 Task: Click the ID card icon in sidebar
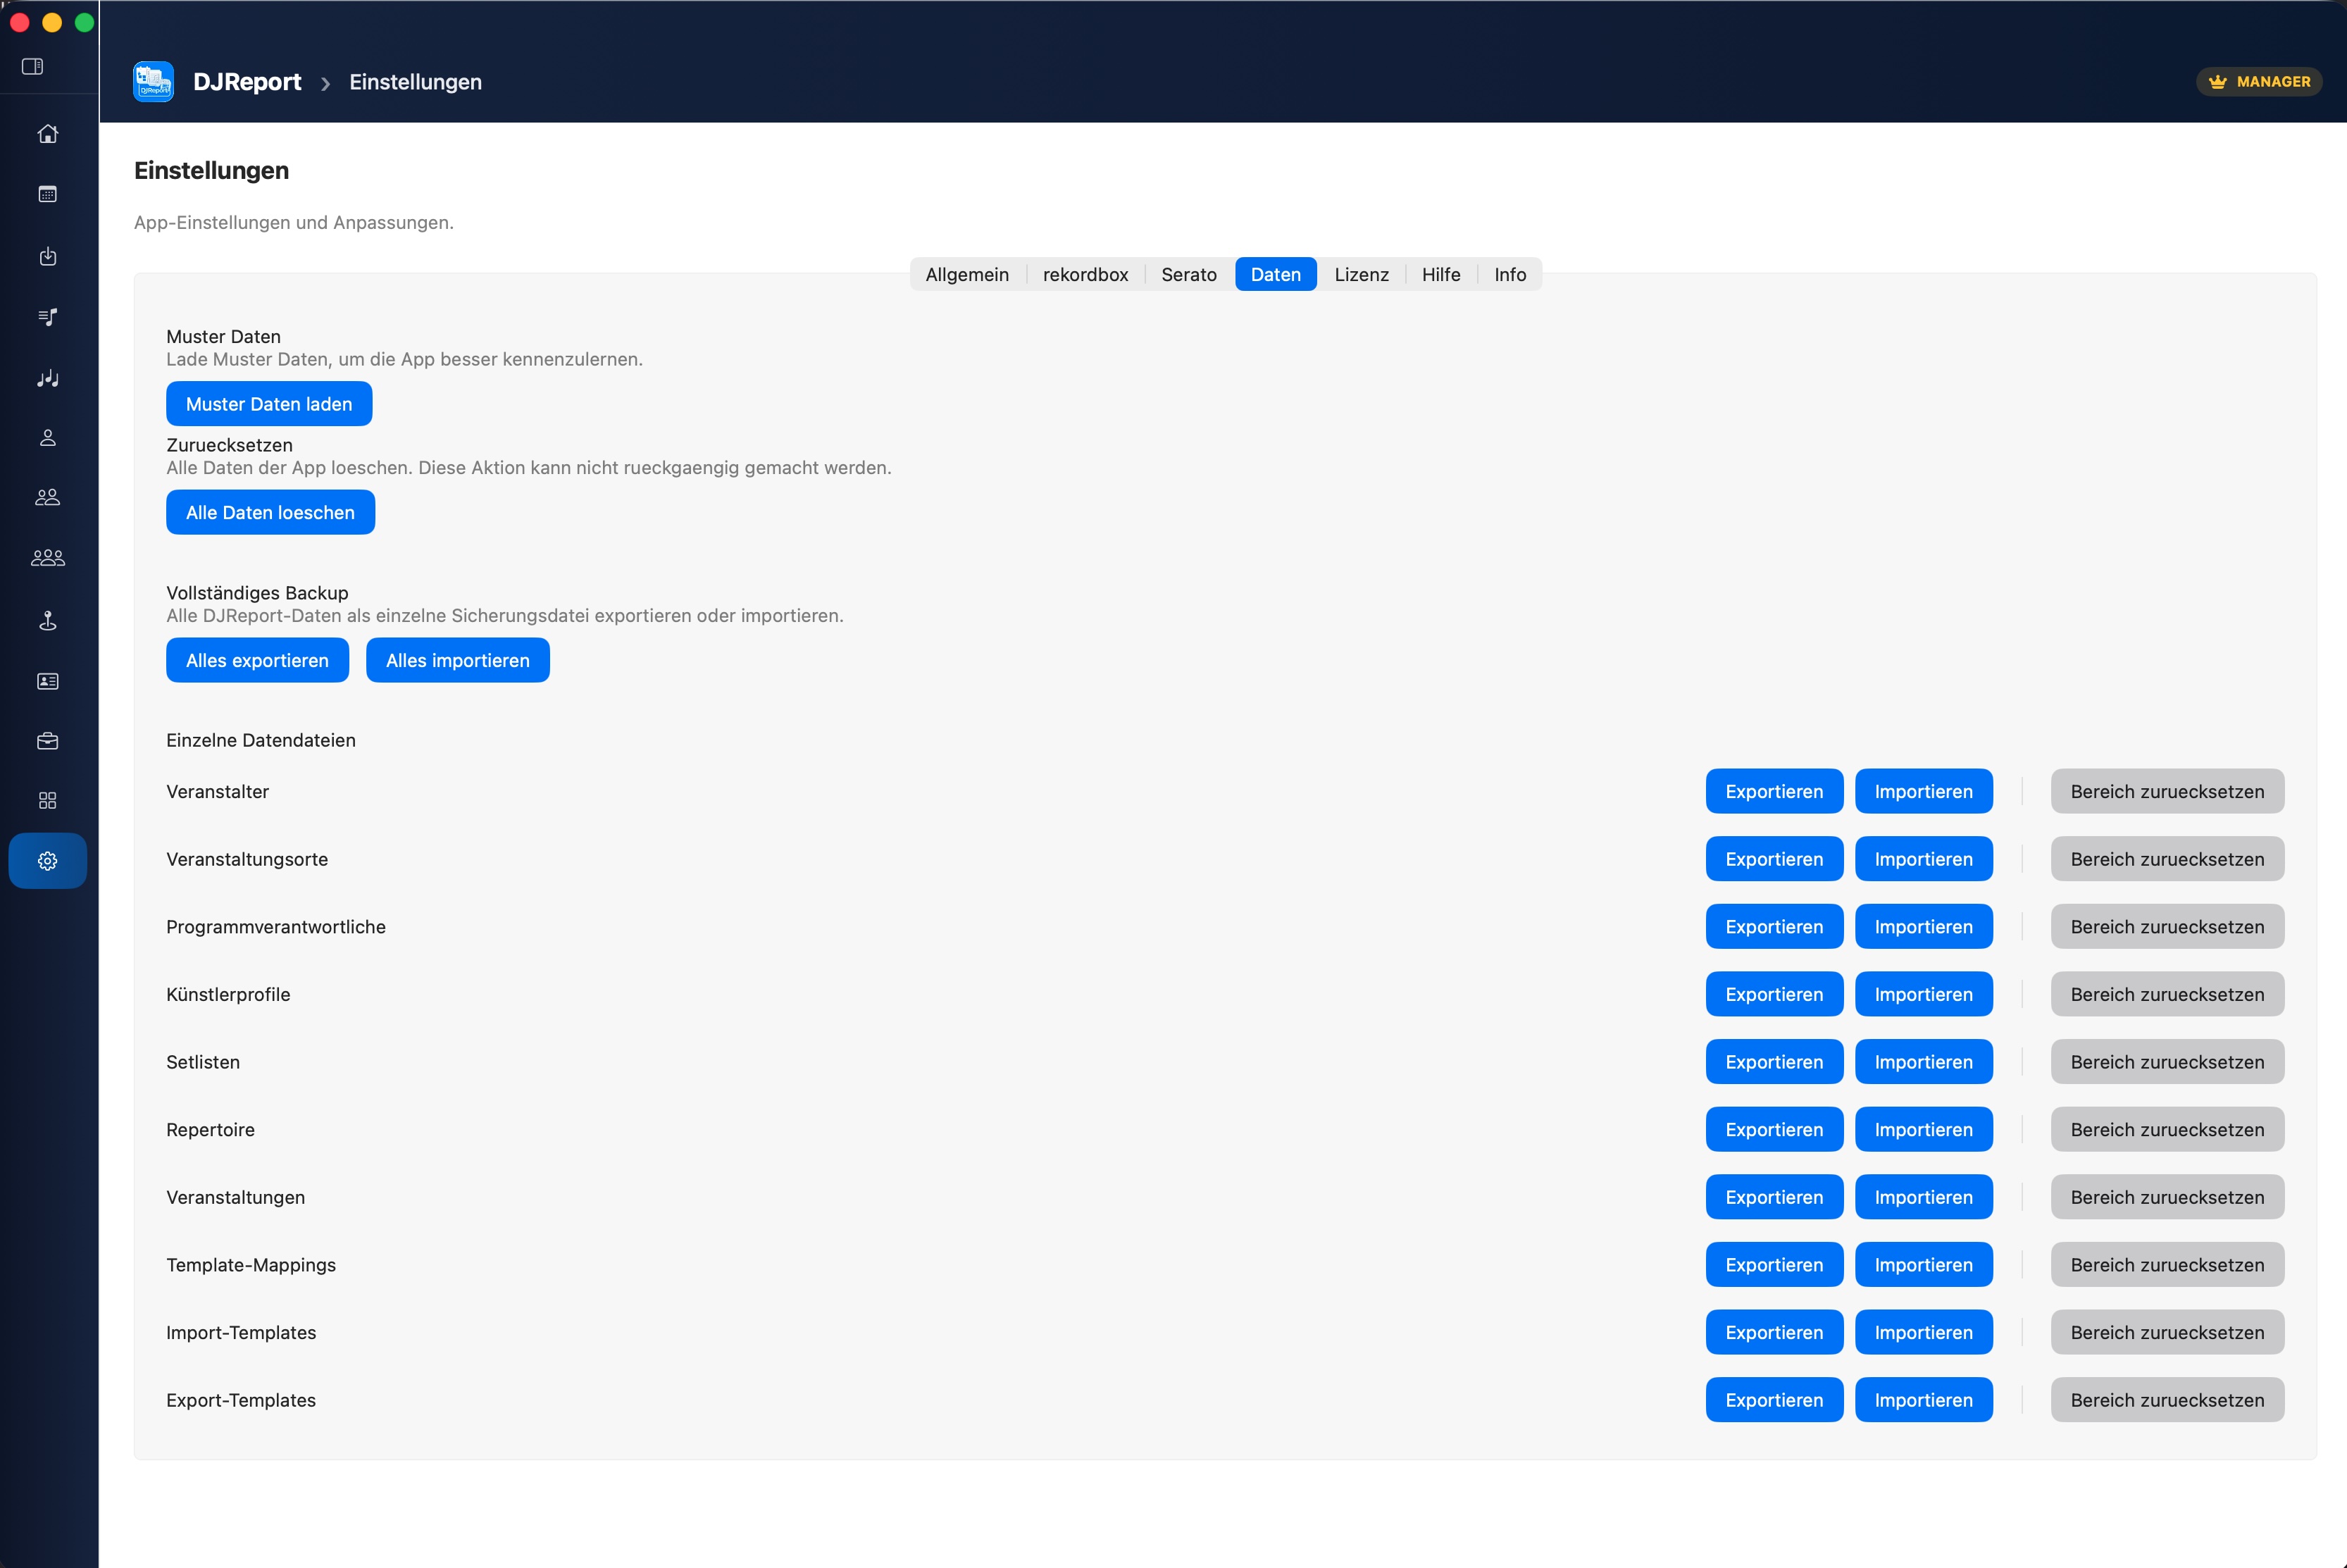click(47, 681)
